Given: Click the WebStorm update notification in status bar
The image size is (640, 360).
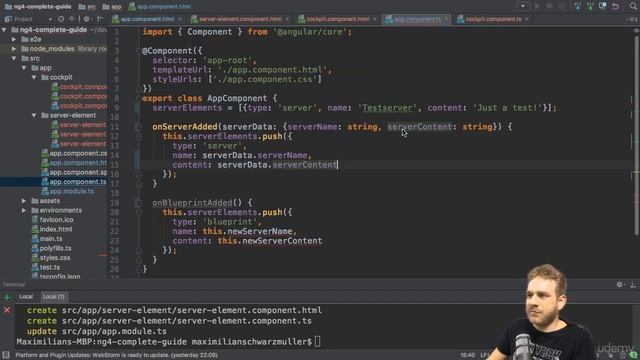Looking at the screenshot, I should point(116,355).
